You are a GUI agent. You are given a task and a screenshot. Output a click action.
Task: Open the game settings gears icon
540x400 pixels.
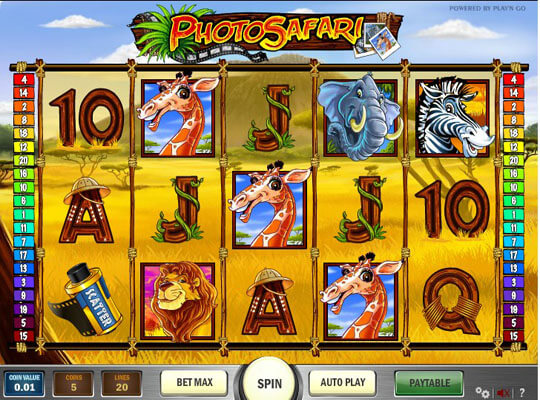(x=482, y=392)
